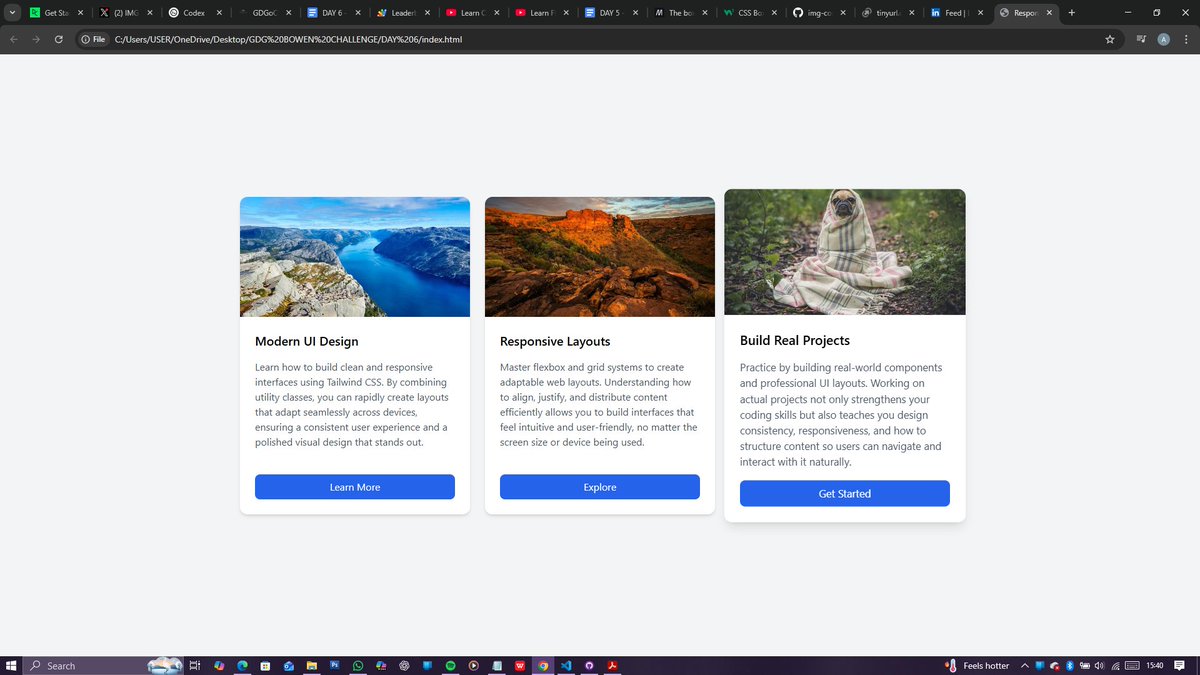Screen dimensions: 1200x675
Task: Click the red canyon image on Responsive Layouts card
Action: tap(600, 257)
